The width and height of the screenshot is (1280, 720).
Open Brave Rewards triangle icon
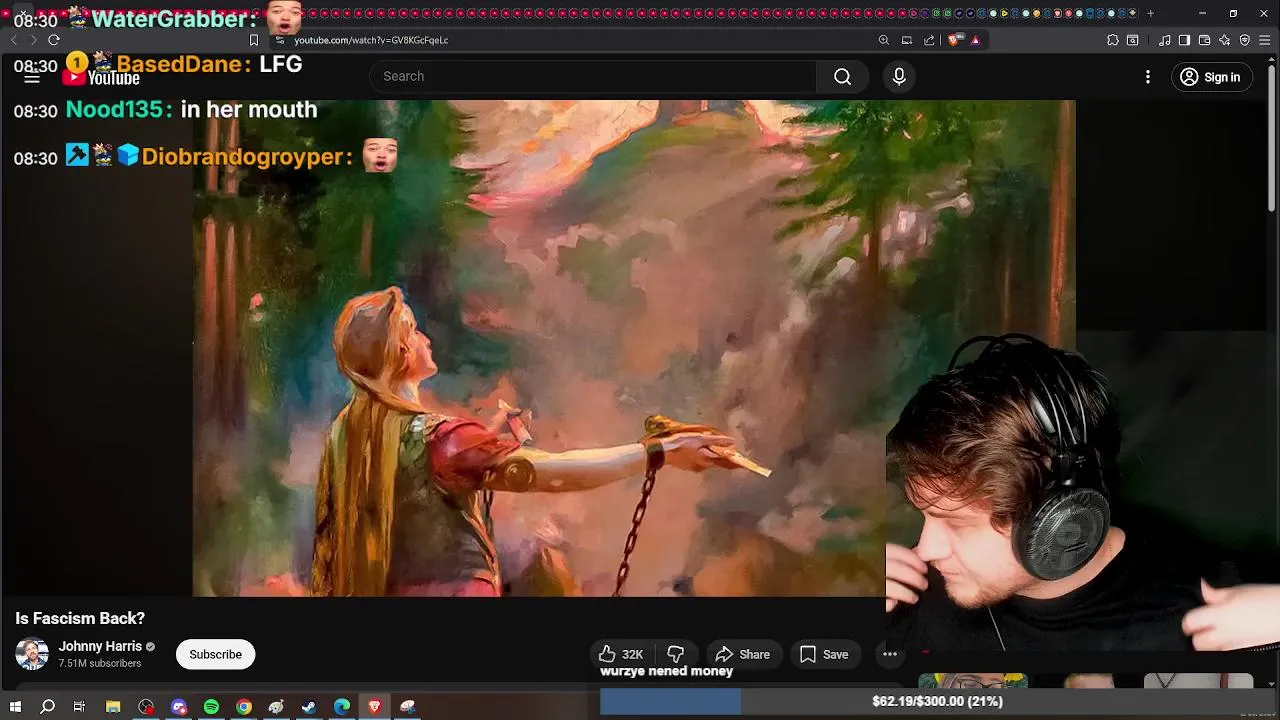975,40
